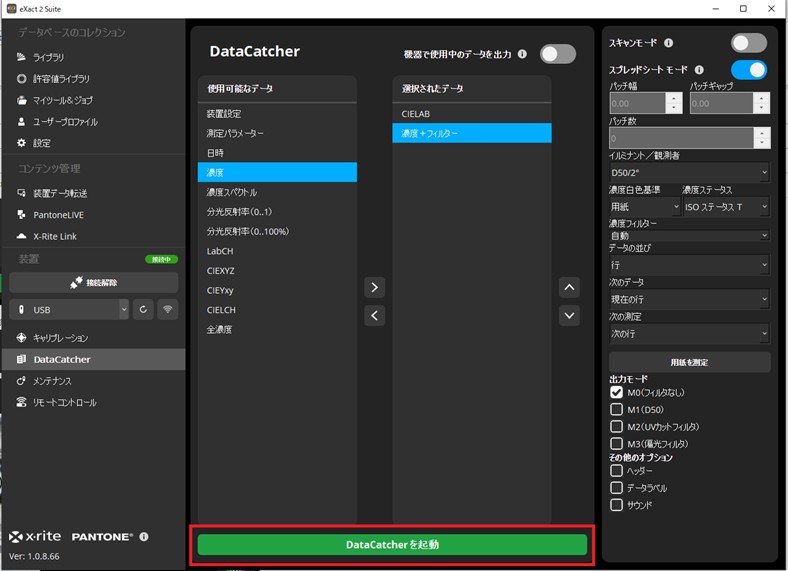Viewport: 788px width, 571px height.
Task: Click the キャリブレーション target icon
Action: coord(22,338)
